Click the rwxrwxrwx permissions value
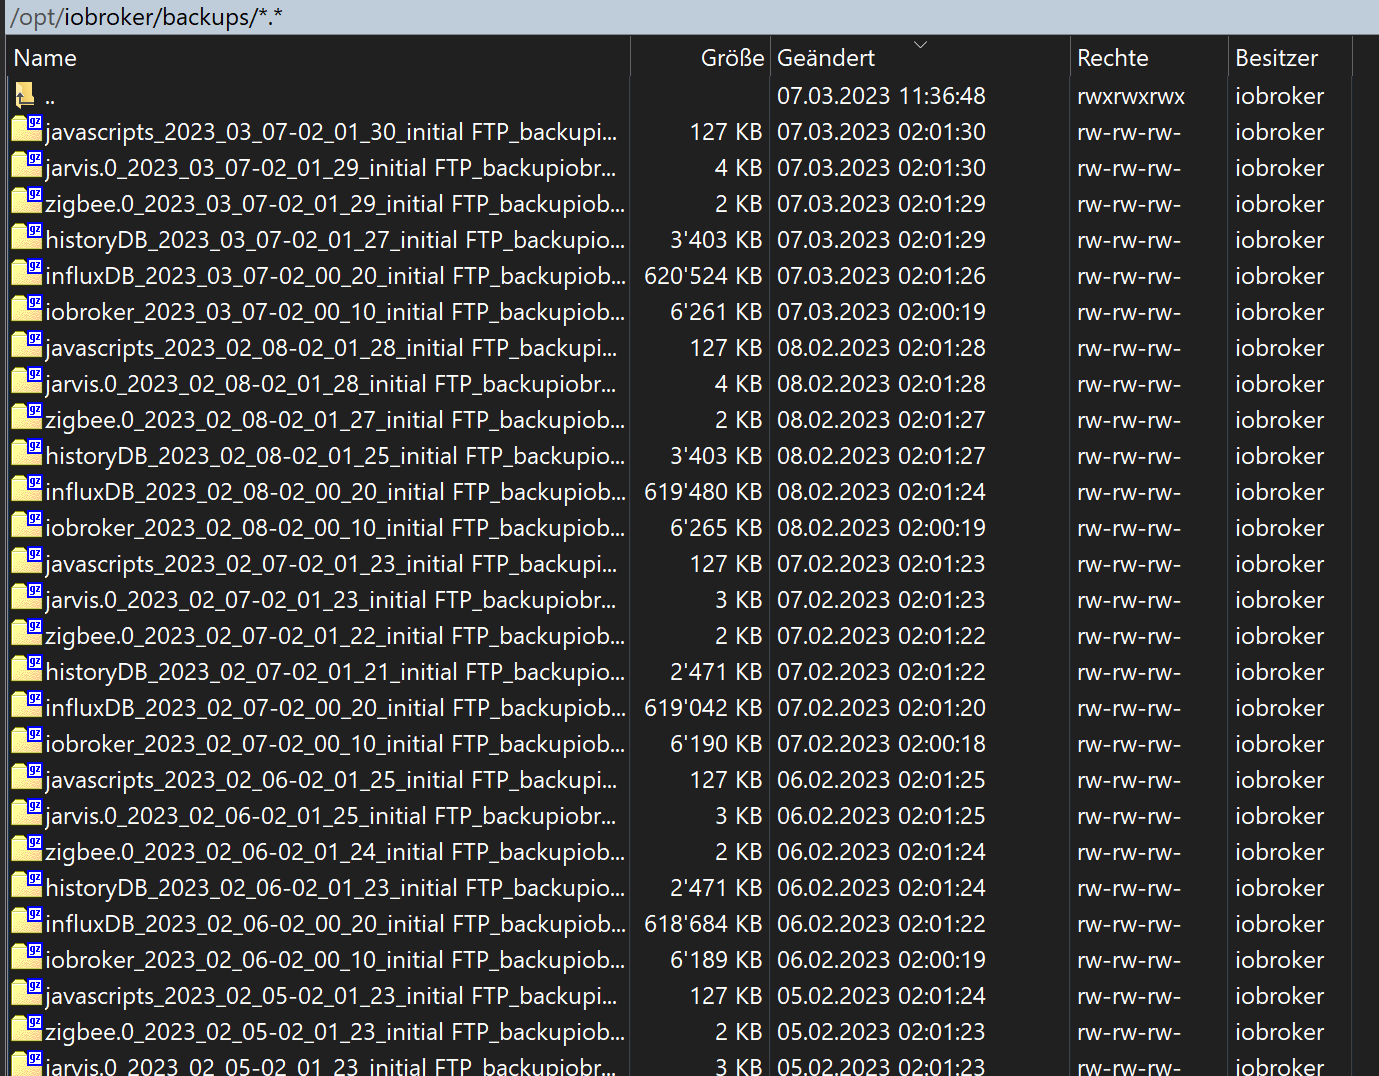 pyautogui.click(x=1130, y=96)
